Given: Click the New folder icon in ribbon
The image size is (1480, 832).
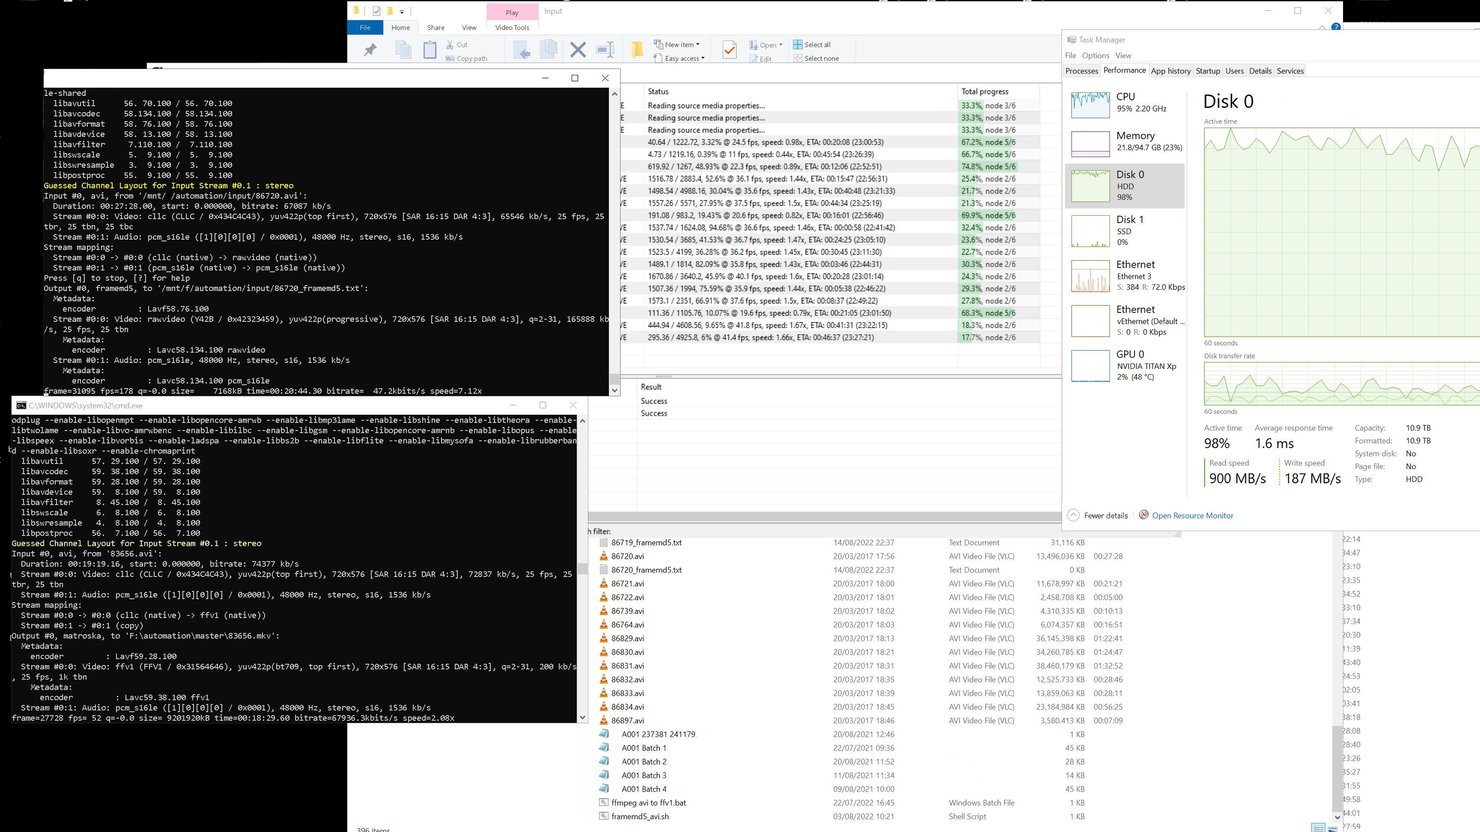Looking at the screenshot, I should click(637, 49).
